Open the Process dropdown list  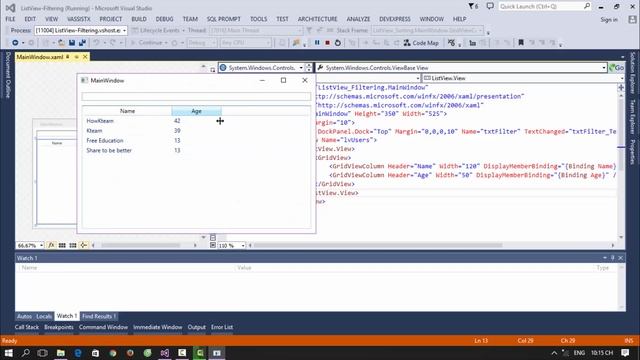tap(124, 31)
